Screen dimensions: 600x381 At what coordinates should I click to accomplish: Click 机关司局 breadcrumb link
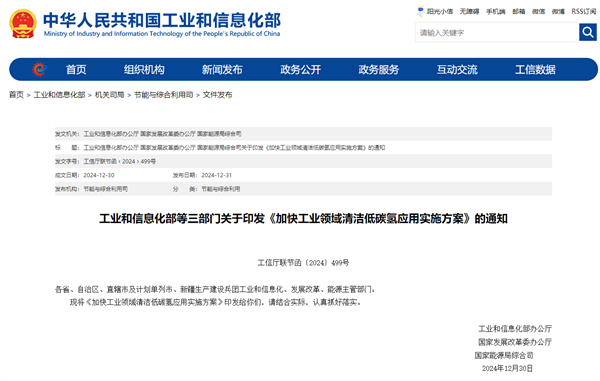[x=109, y=94]
